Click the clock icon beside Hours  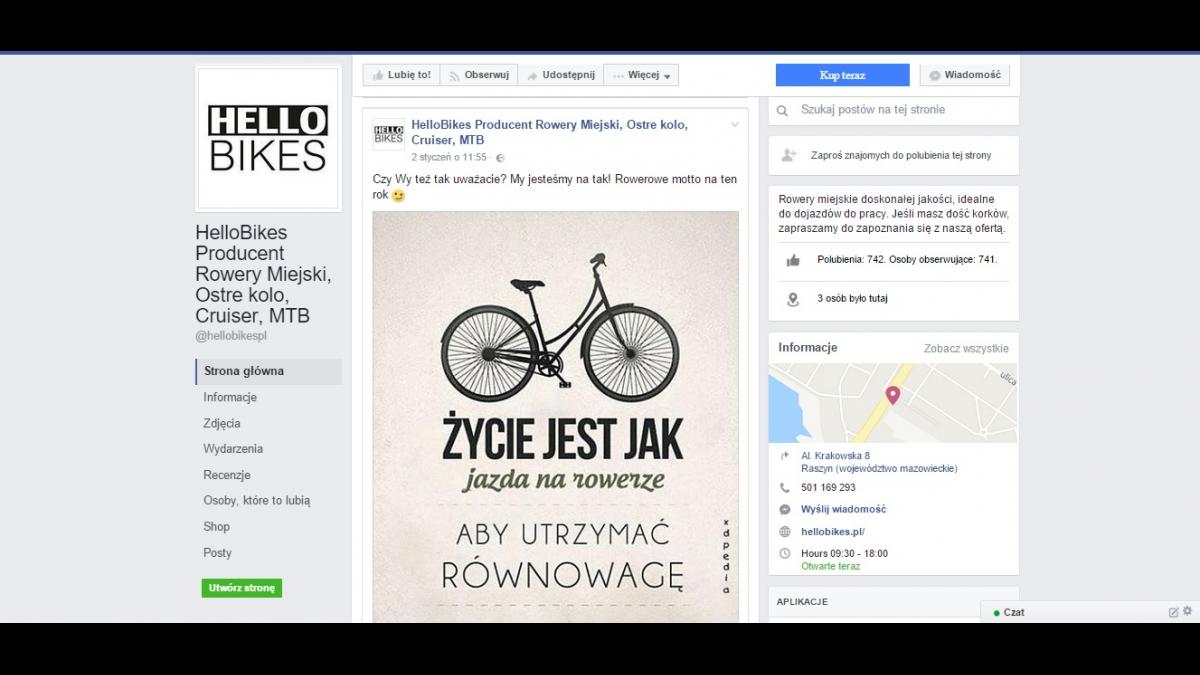[785, 554]
